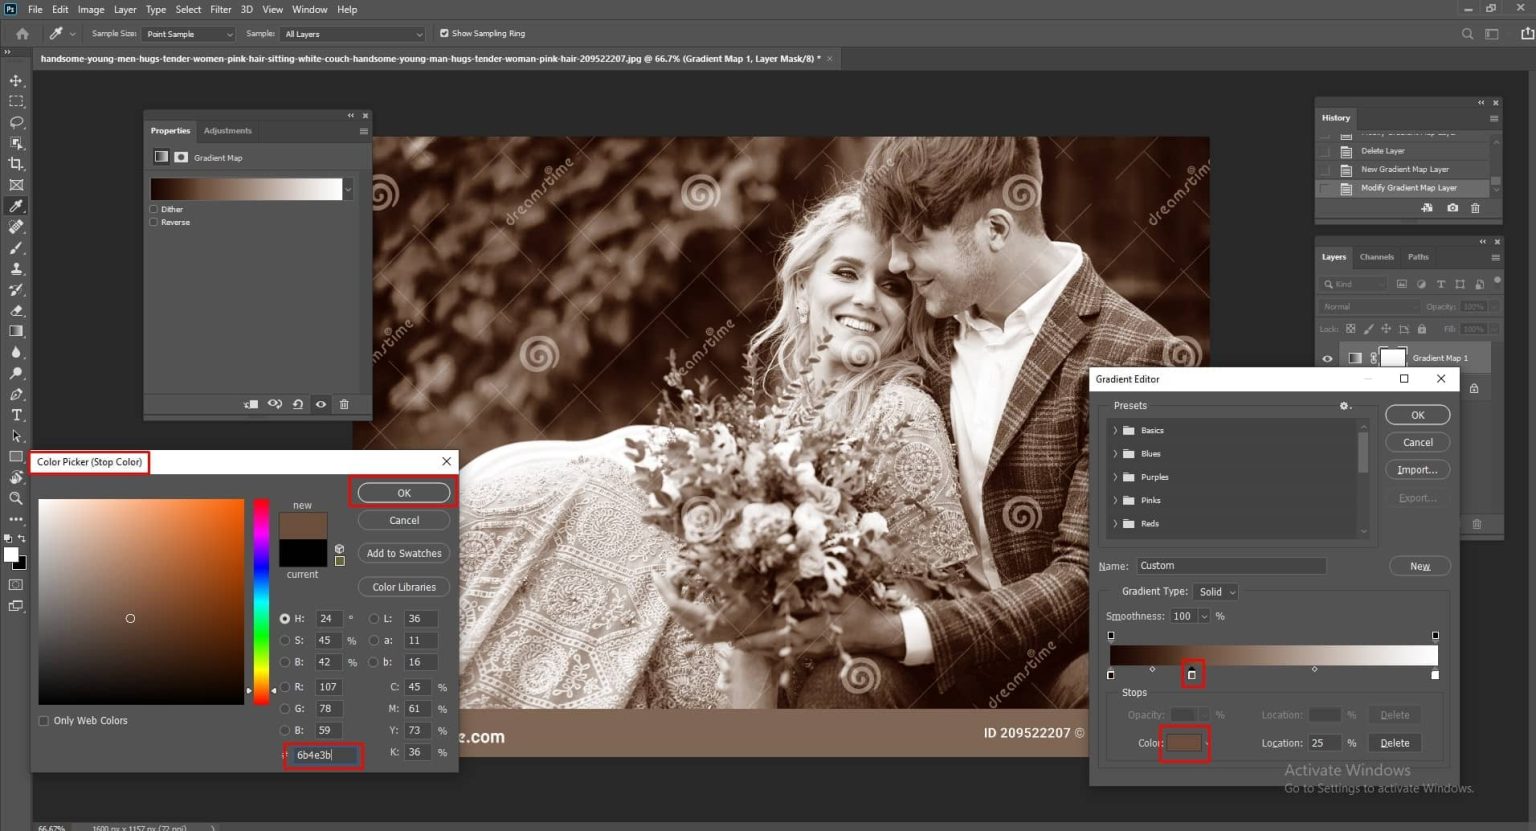The height and width of the screenshot is (831, 1536).
Task: Open the Filter menu
Action: (220, 9)
